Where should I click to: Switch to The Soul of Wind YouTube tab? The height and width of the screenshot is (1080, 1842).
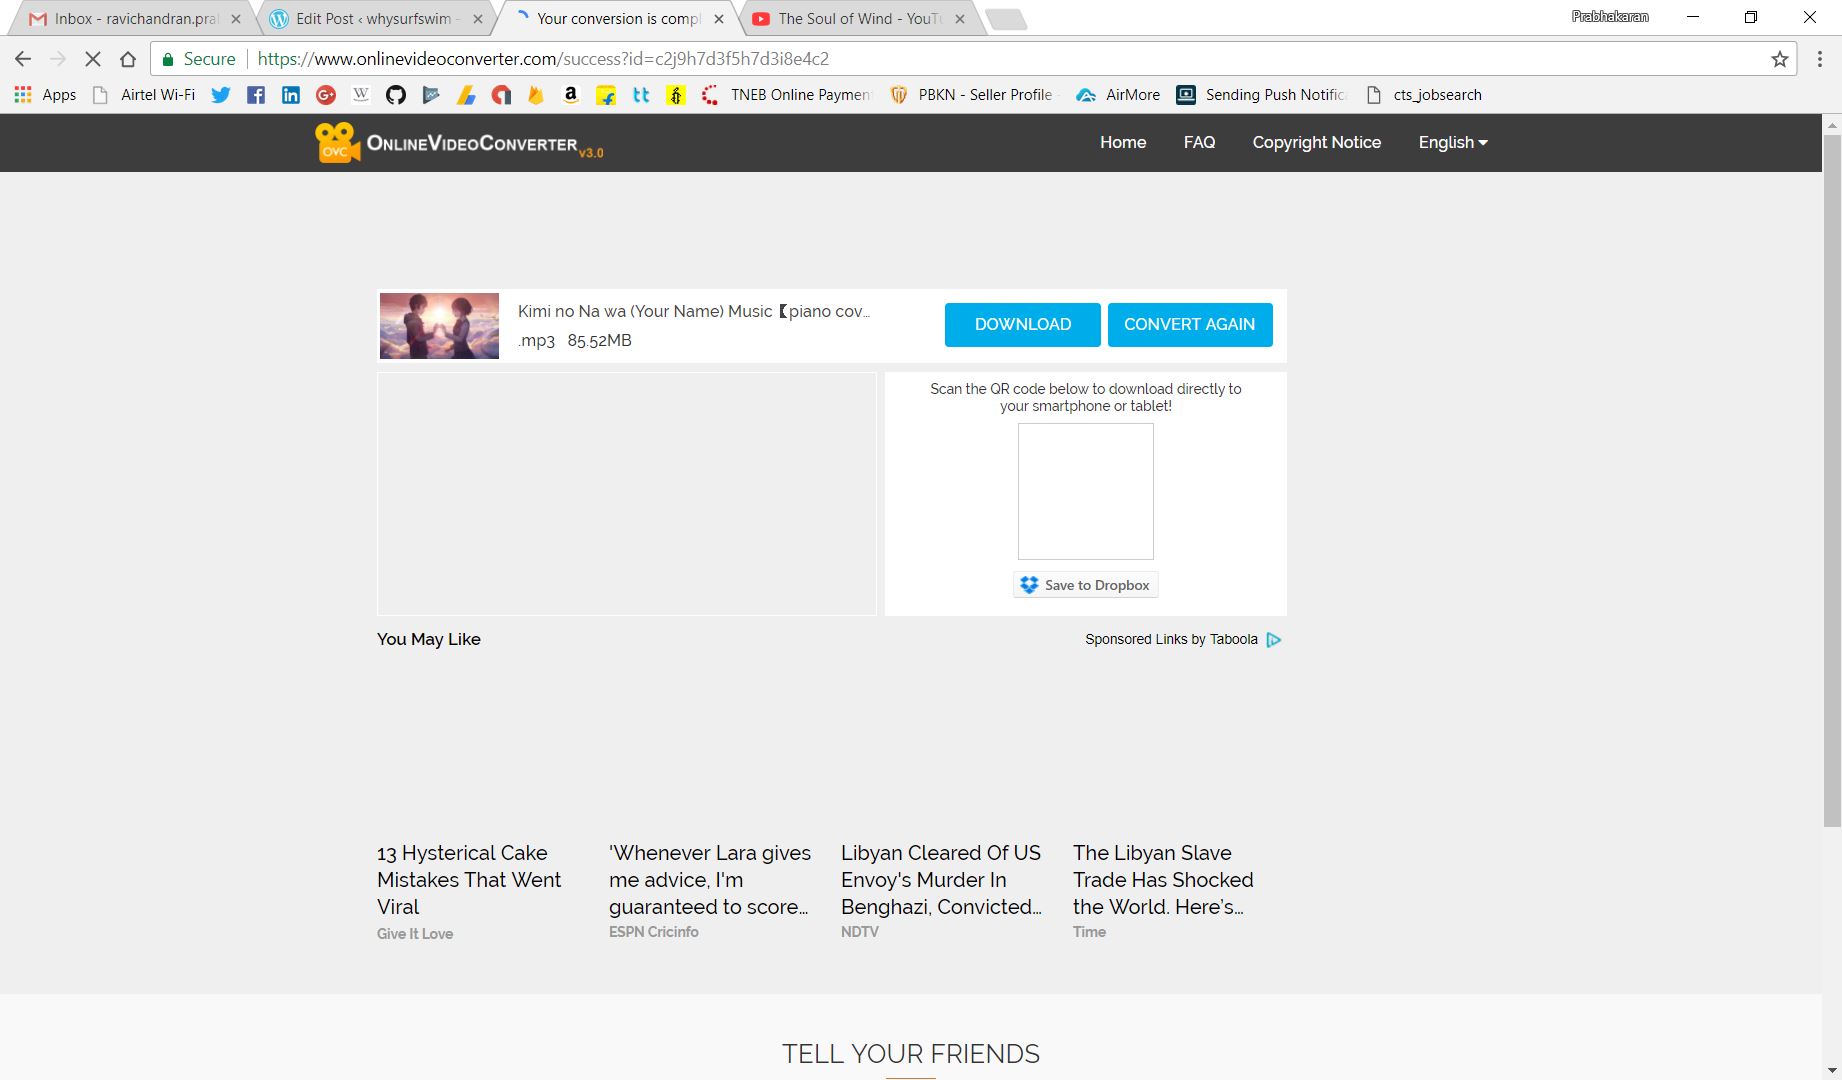857,19
